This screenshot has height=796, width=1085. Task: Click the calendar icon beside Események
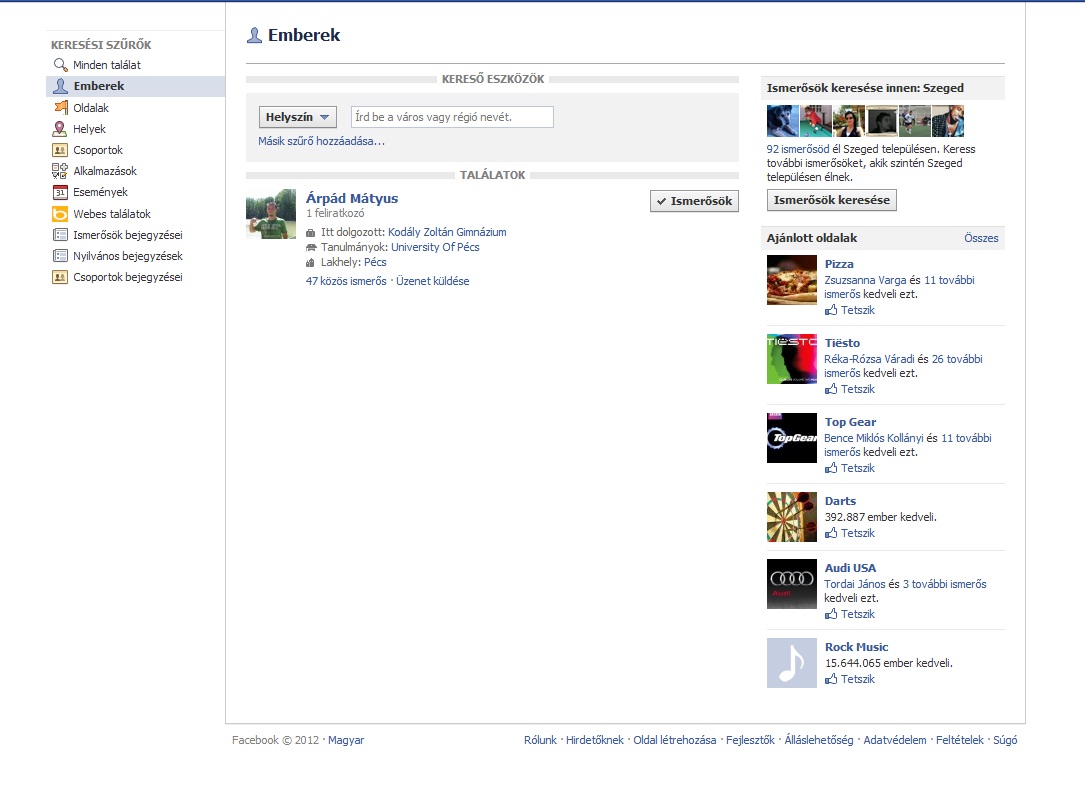pos(60,192)
